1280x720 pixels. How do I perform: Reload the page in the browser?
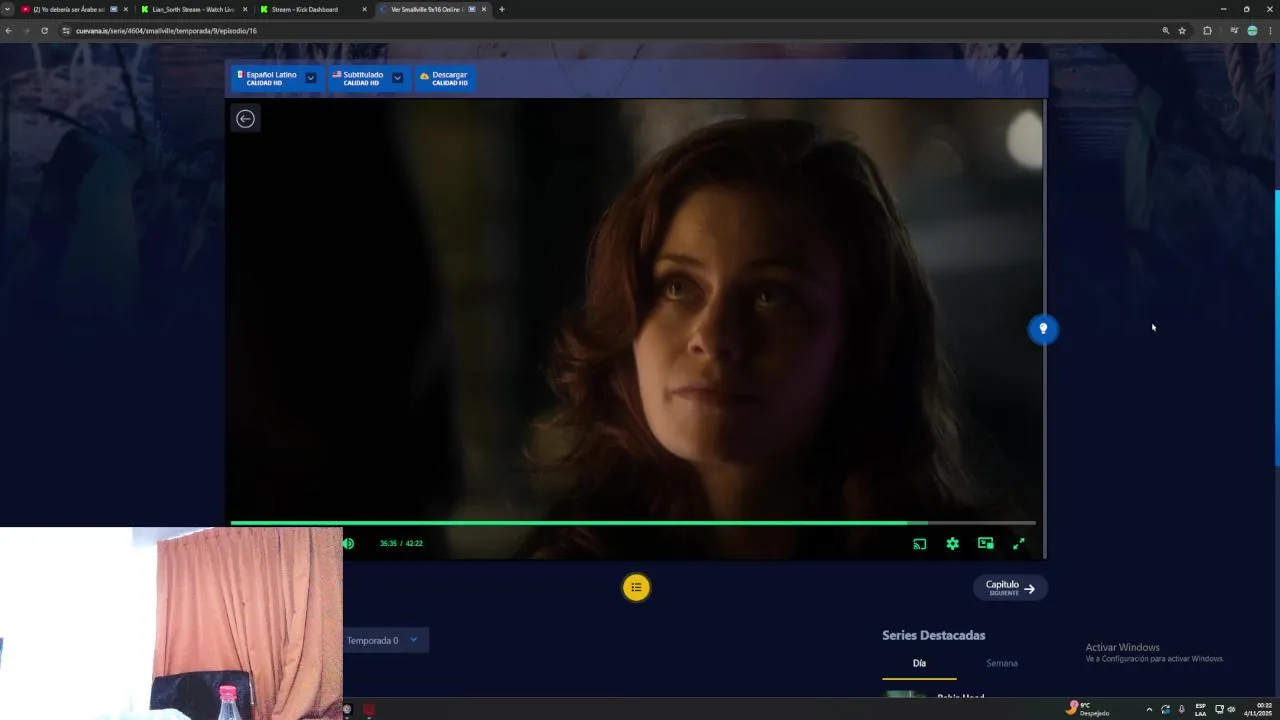tap(44, 31)
